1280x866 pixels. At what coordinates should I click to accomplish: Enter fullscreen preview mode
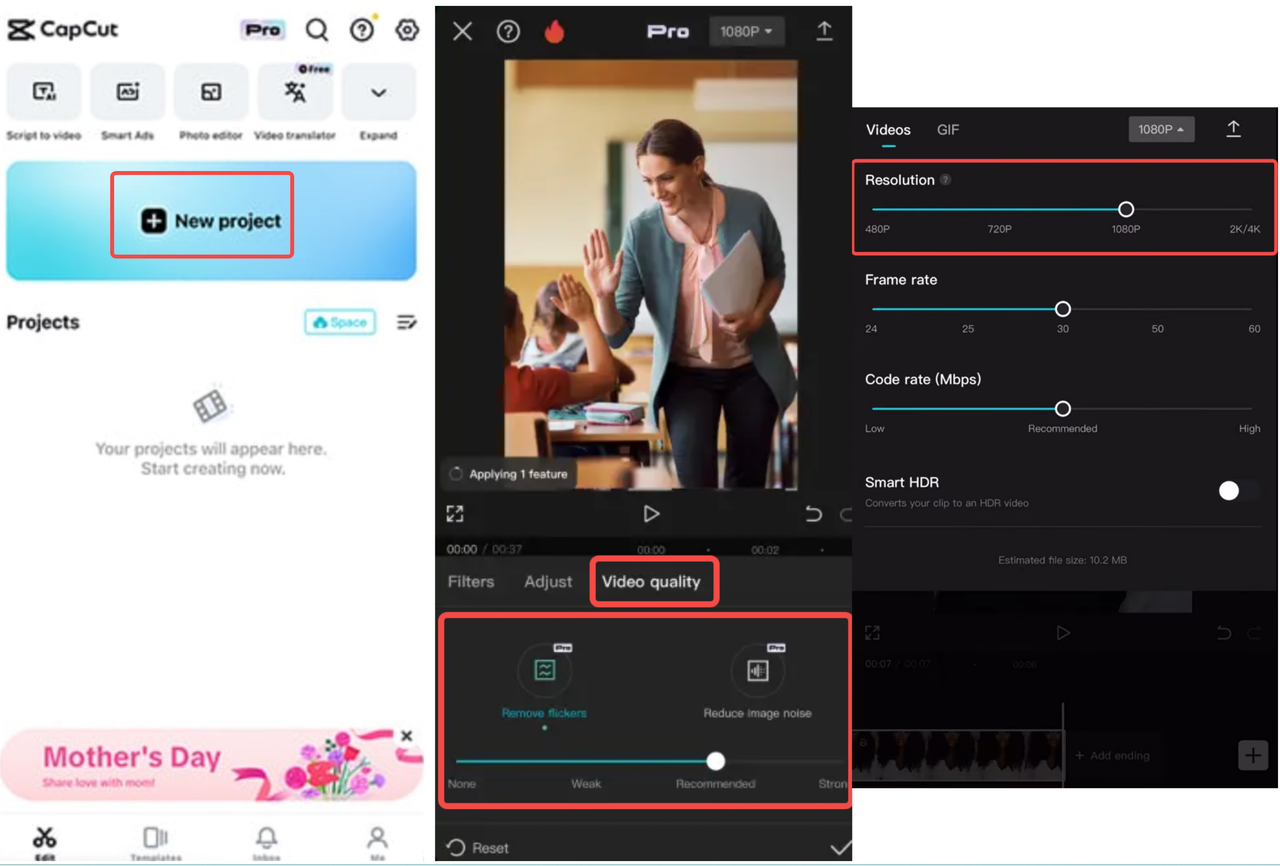(455, 513)
